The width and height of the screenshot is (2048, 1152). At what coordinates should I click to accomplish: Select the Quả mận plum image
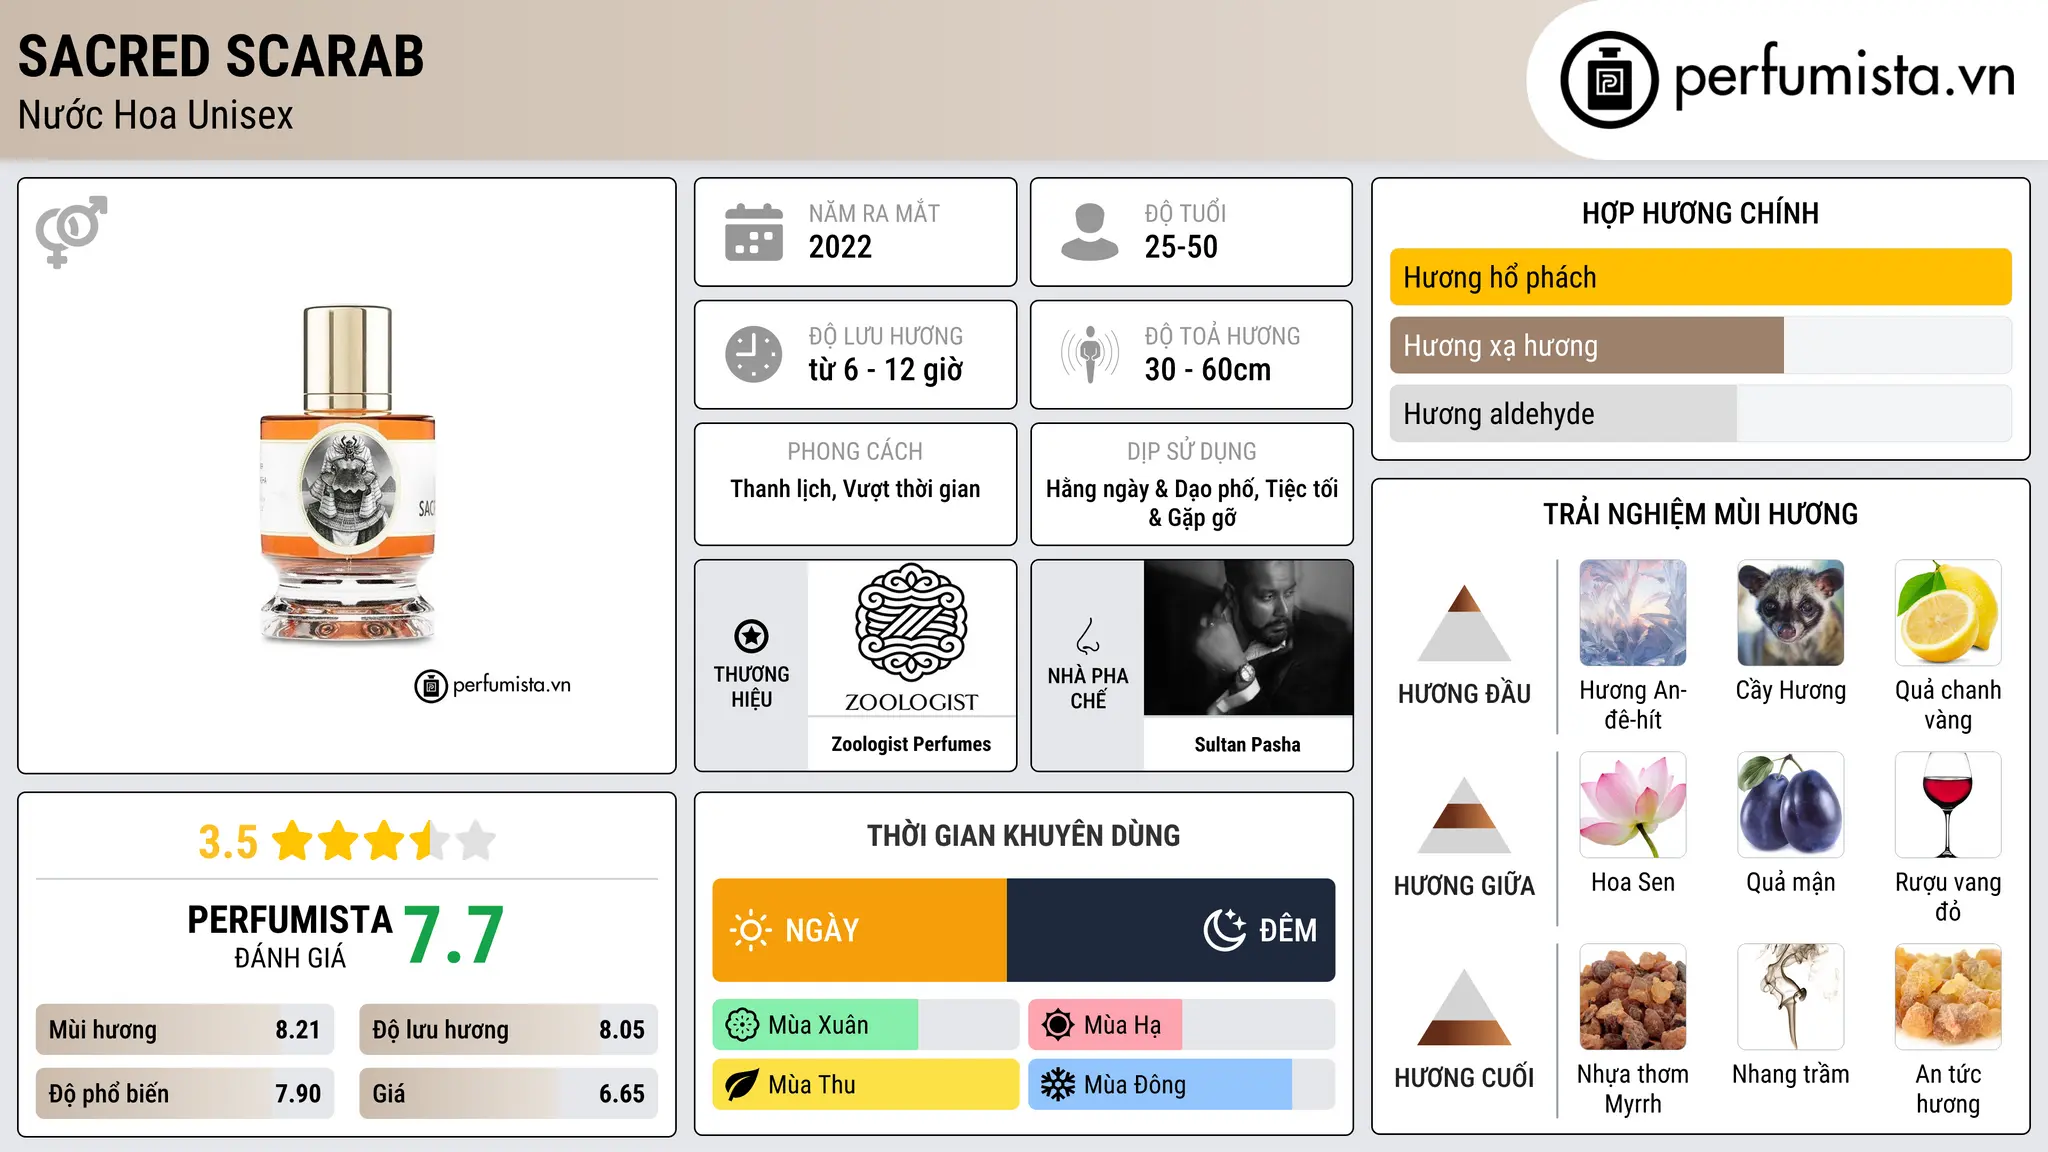tap(1790, 805)
